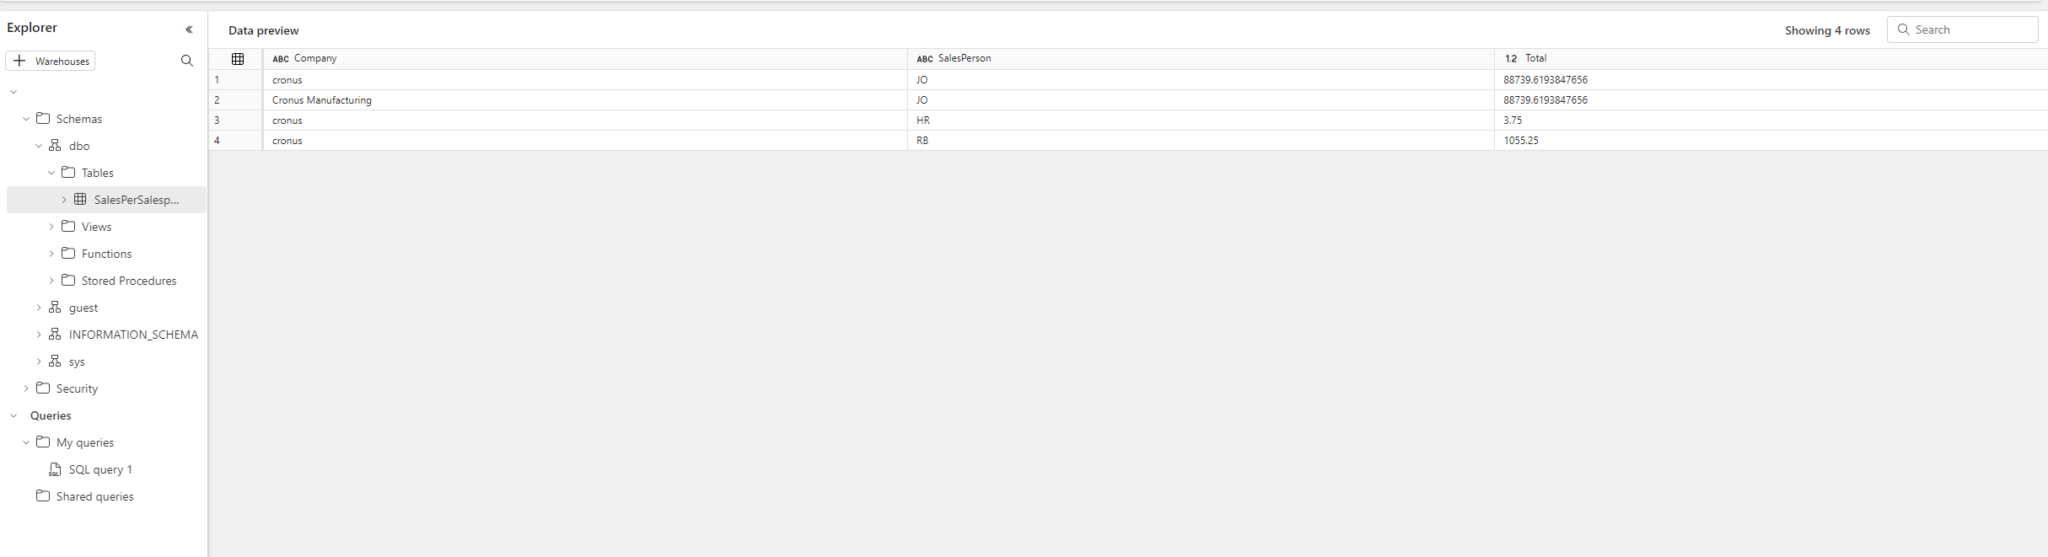Expand the Security folder
This screenshot has height=557, width=2048.
pos(26,389)
